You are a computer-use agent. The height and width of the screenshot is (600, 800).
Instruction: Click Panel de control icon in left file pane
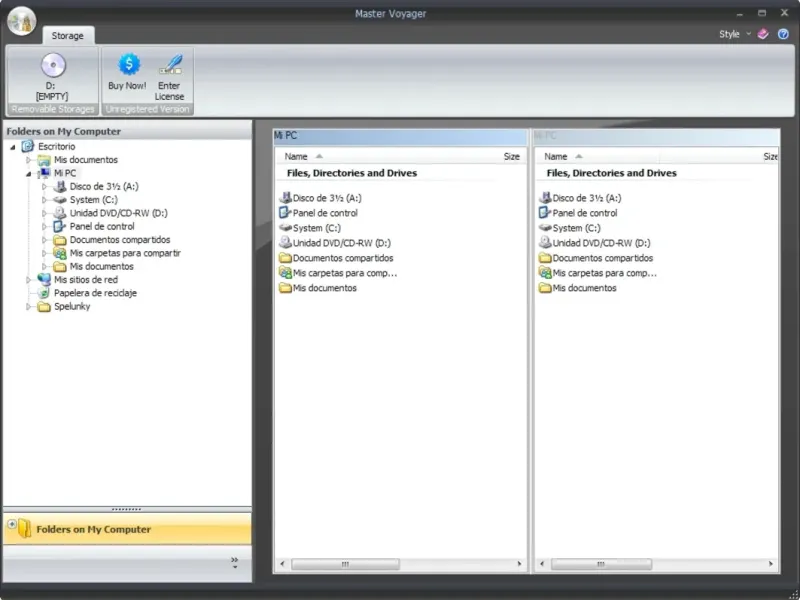[285, 213]
